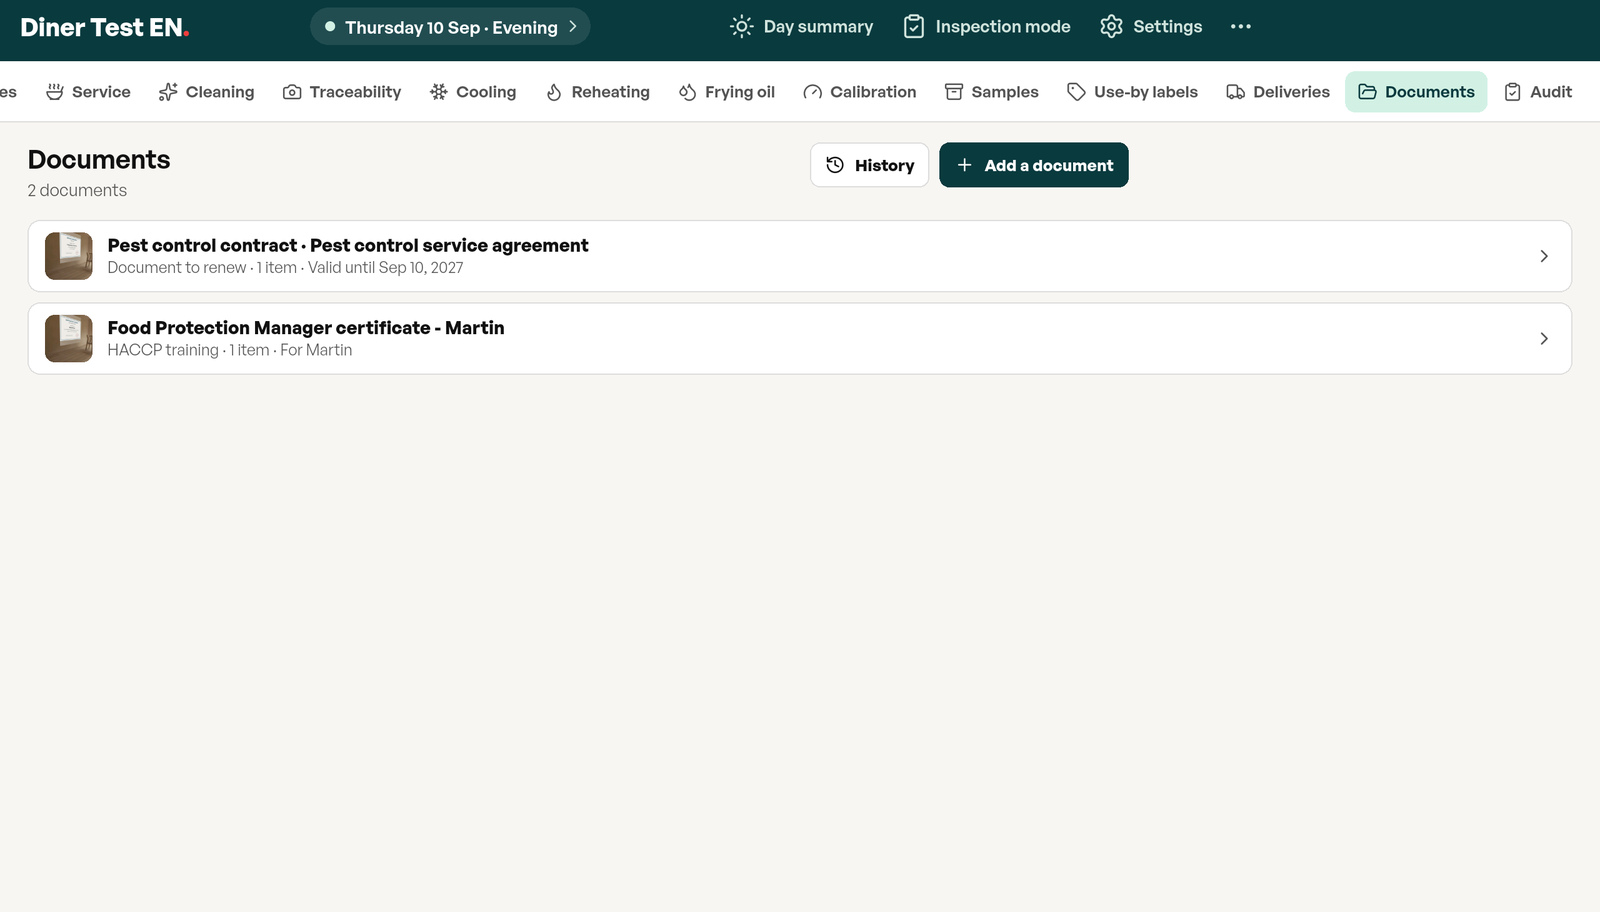The width and height of the screenshot is (1600, 912).
Task: Click the Settings gear icon
Action: [x=1112, y=27]
